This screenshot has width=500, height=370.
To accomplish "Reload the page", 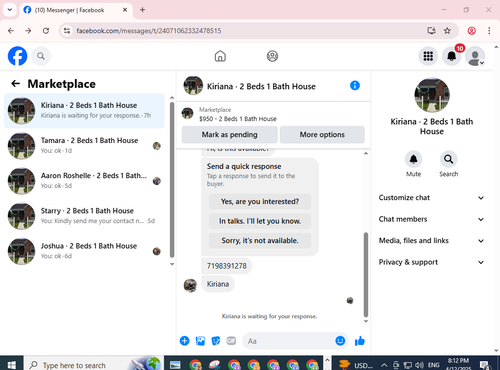I will 46,31.
